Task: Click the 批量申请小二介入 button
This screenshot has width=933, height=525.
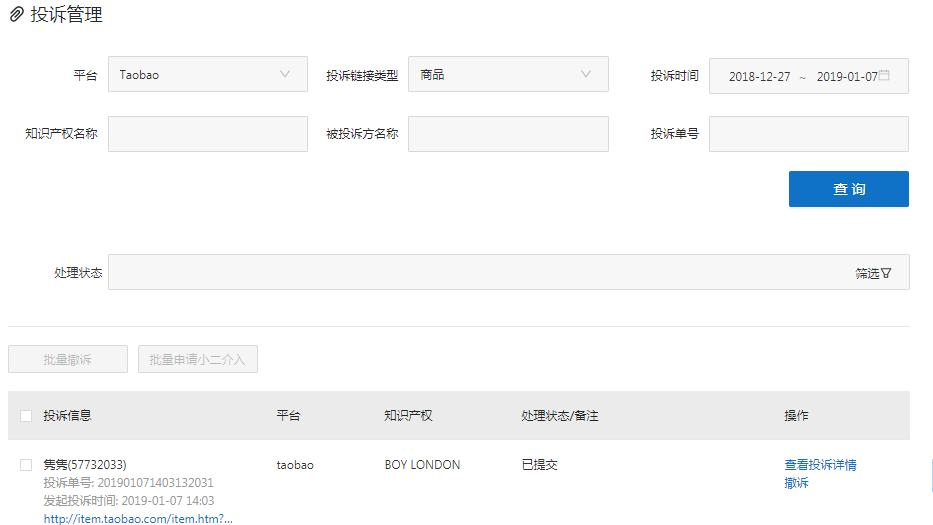Action: tap(198, 360)
